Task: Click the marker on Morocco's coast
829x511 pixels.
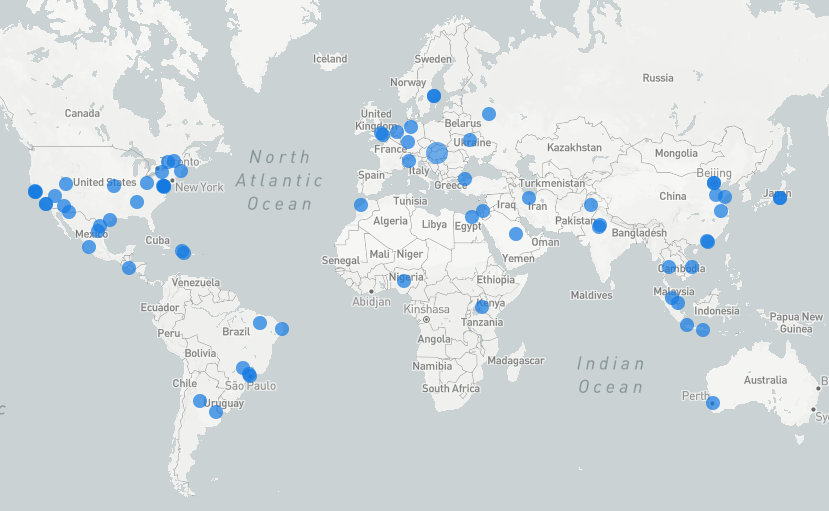Action: [x=361, y=205]
